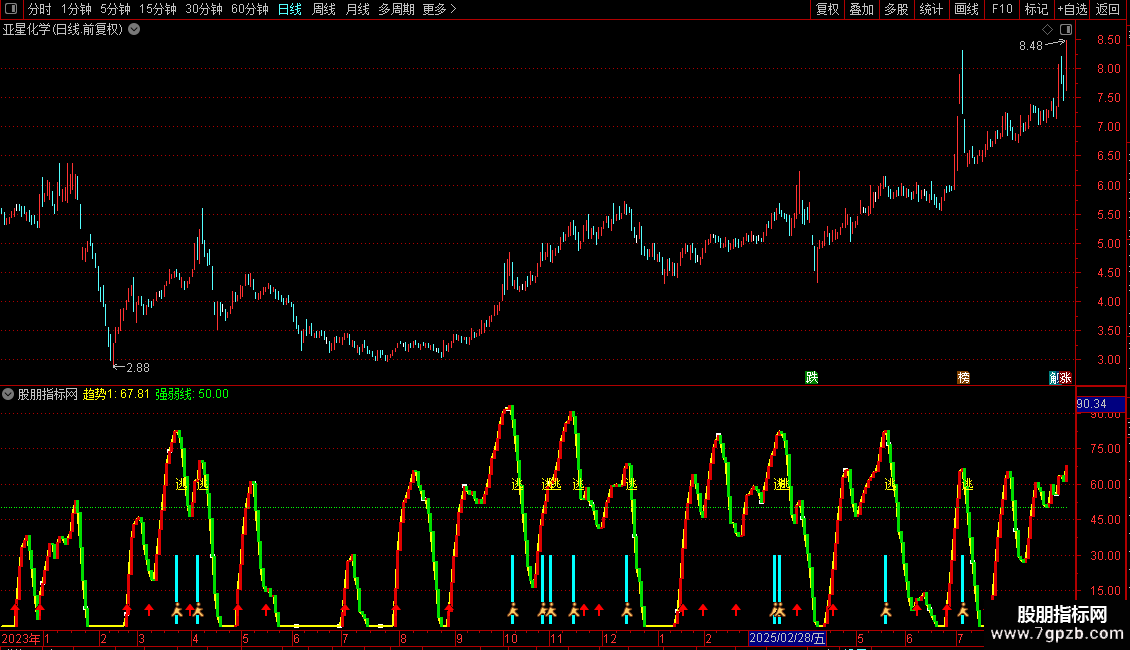Click the 6.00 price axis label
Image resolution: width=1130 pixels, height=650 pixels.
[1108, 186]
